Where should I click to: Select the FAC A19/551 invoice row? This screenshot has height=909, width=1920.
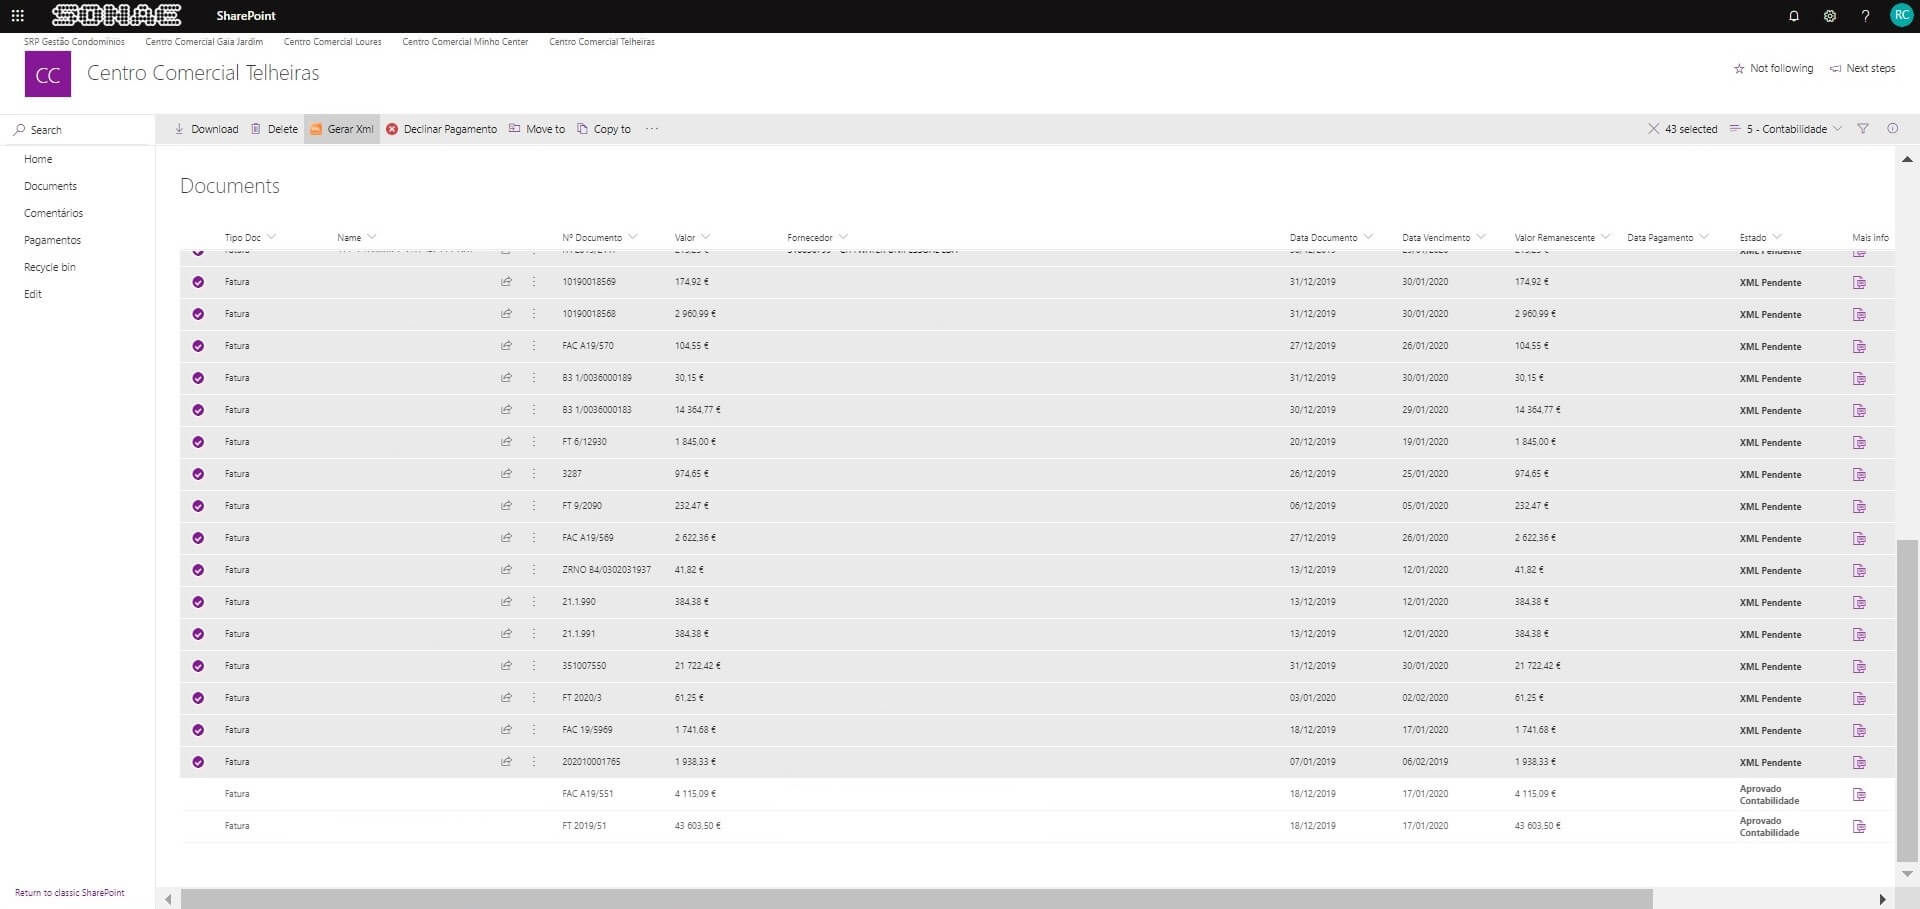(198, 793)
